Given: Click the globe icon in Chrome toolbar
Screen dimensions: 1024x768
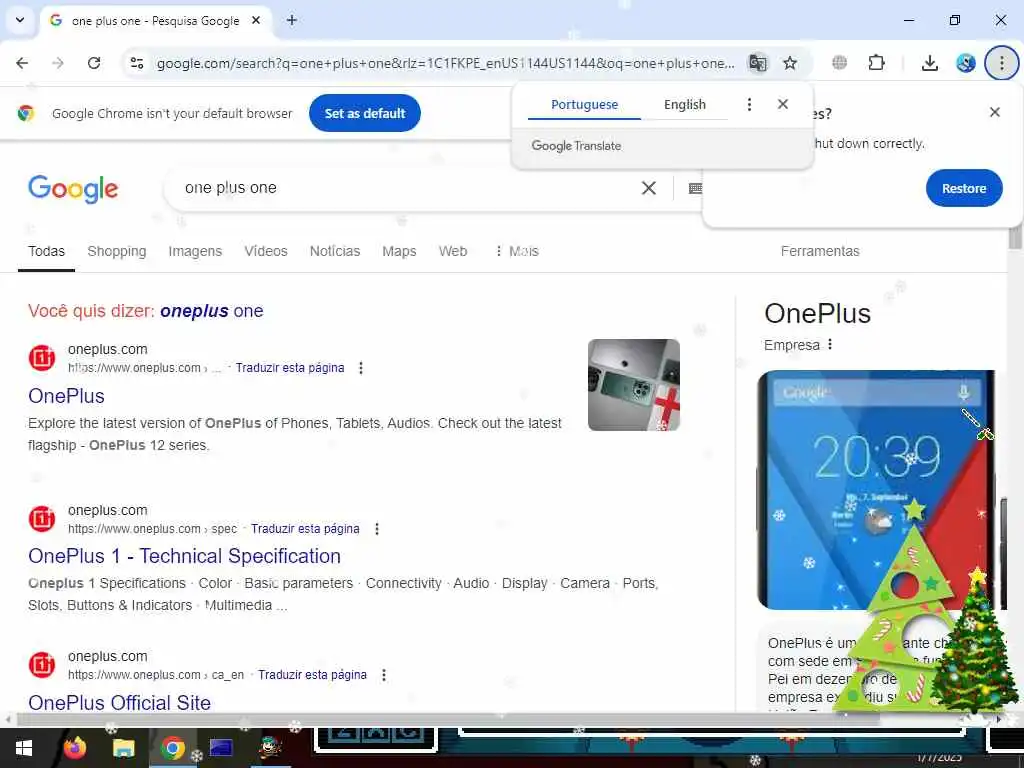Looking at the screenshot, I should click(840, 63).
